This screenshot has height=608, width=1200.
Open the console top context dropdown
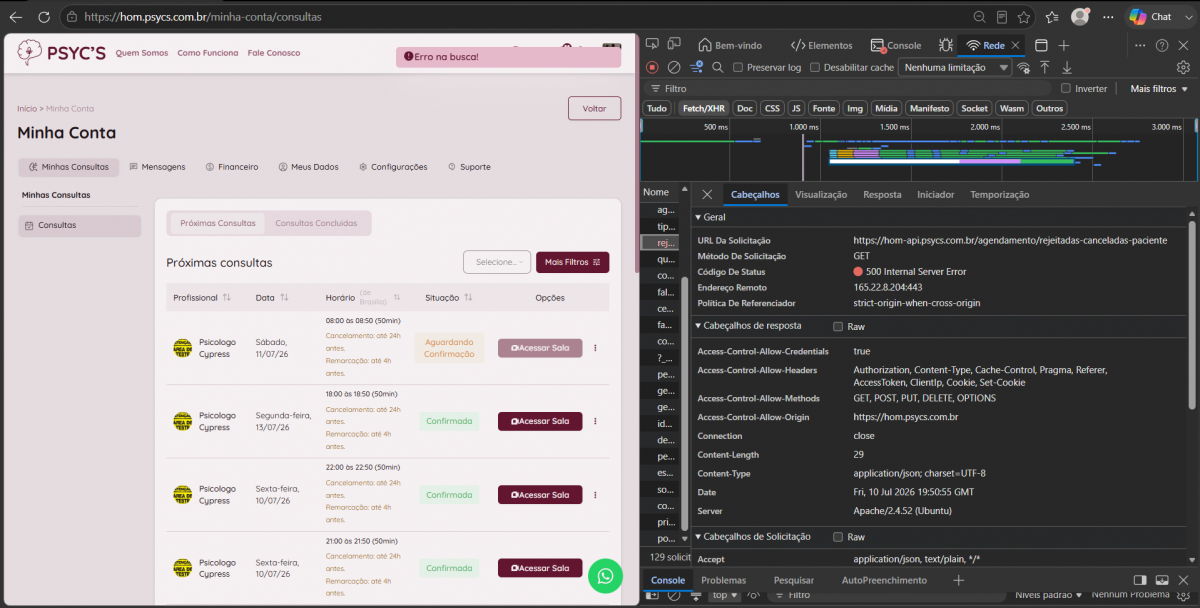pyautogui.click(x=726, y=595)
